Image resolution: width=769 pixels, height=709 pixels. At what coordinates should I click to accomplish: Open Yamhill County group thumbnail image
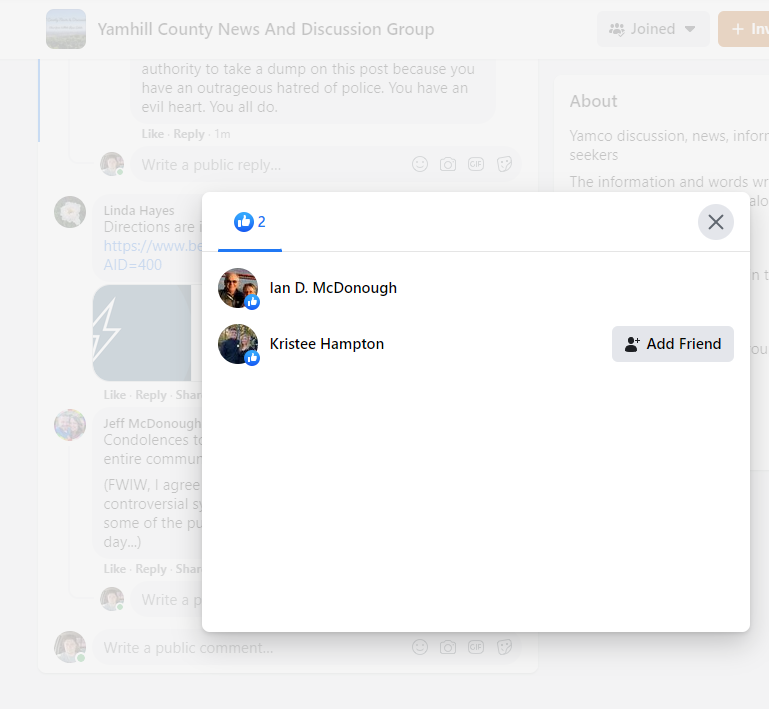pos(66,29)
